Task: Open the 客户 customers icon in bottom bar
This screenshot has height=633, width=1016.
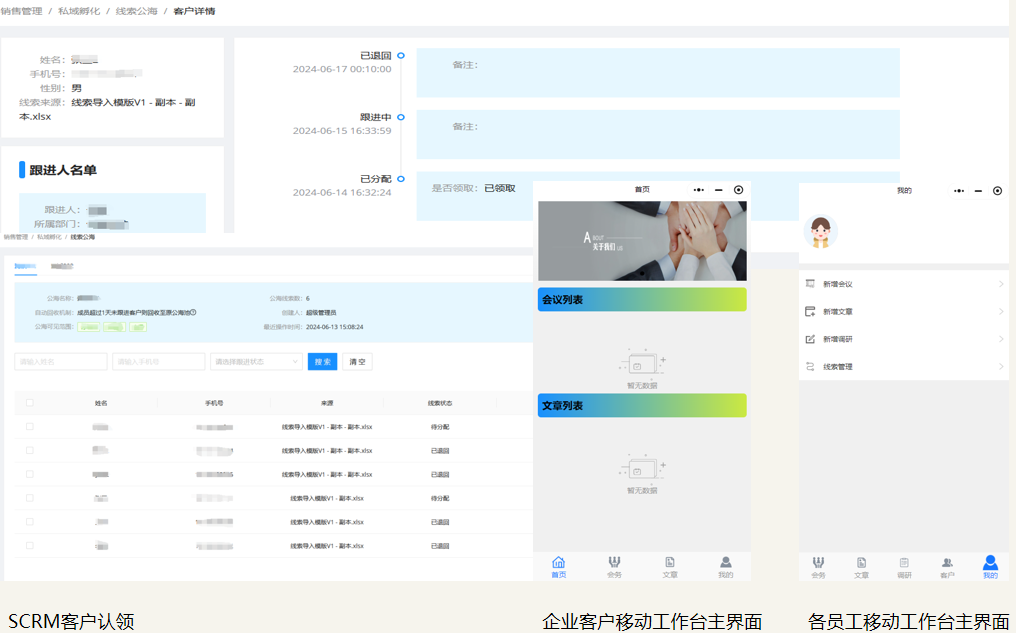Action: (947, 564)
